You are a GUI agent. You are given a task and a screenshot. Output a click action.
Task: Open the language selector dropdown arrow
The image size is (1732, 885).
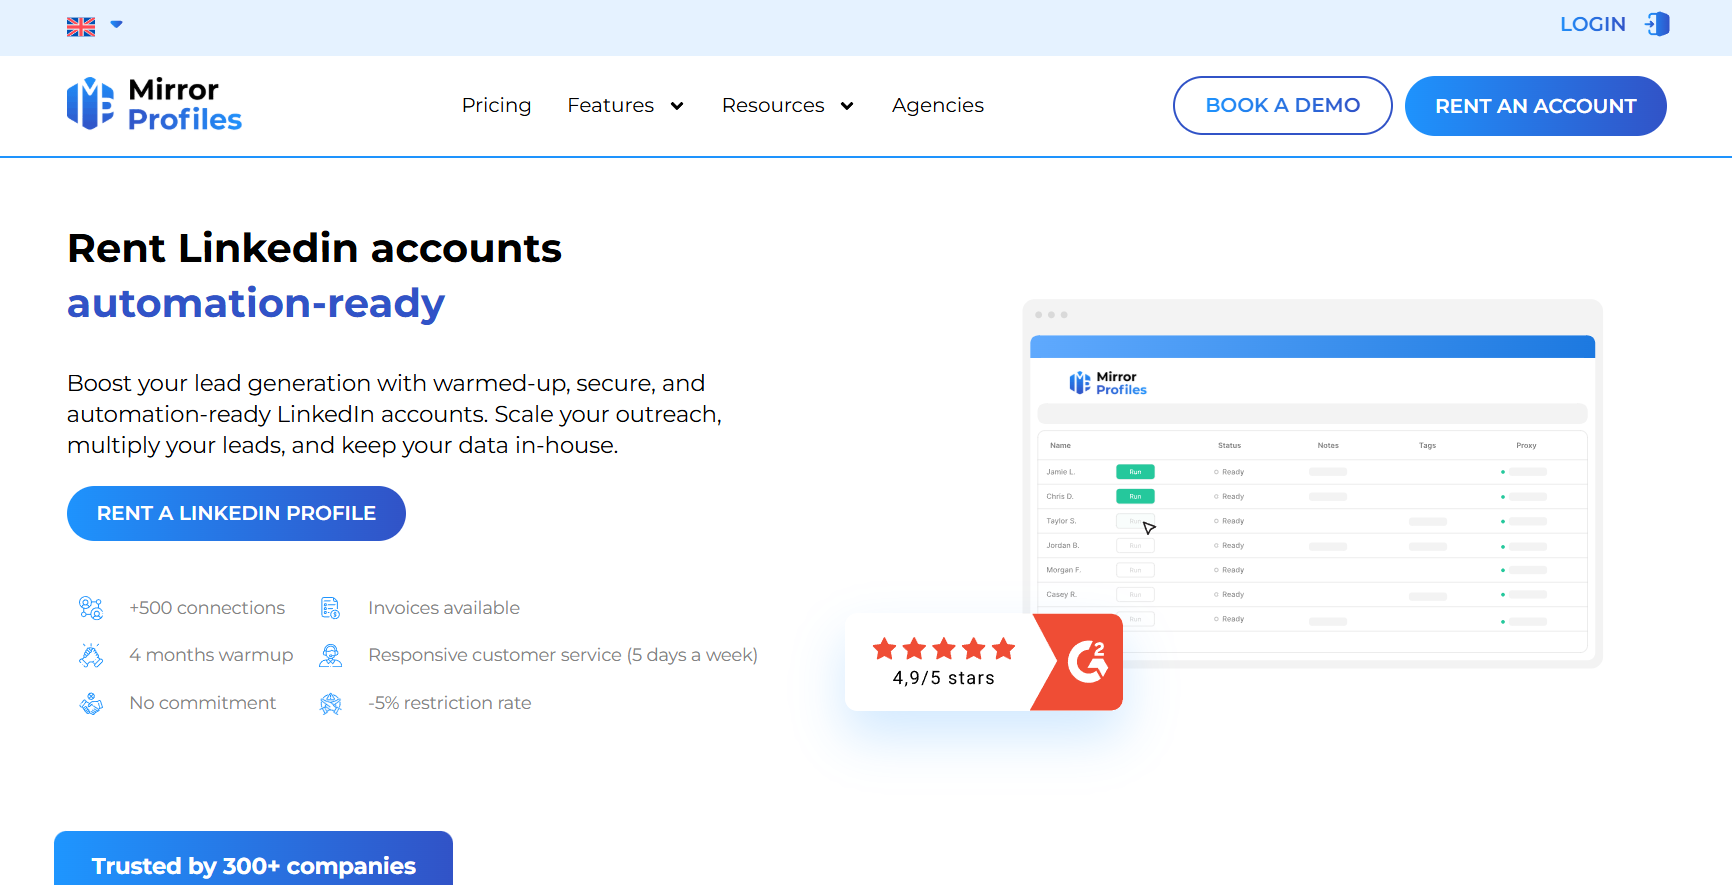pyautogui.click(x=117, y=25)
